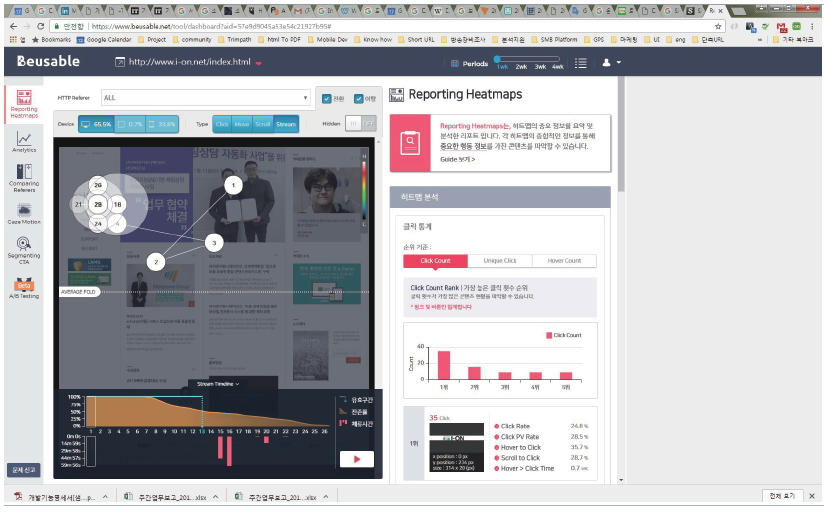The image size is (829, 514).
Task: Open Comparing Referers in the sidebar
Action: (x=24, y=176)
